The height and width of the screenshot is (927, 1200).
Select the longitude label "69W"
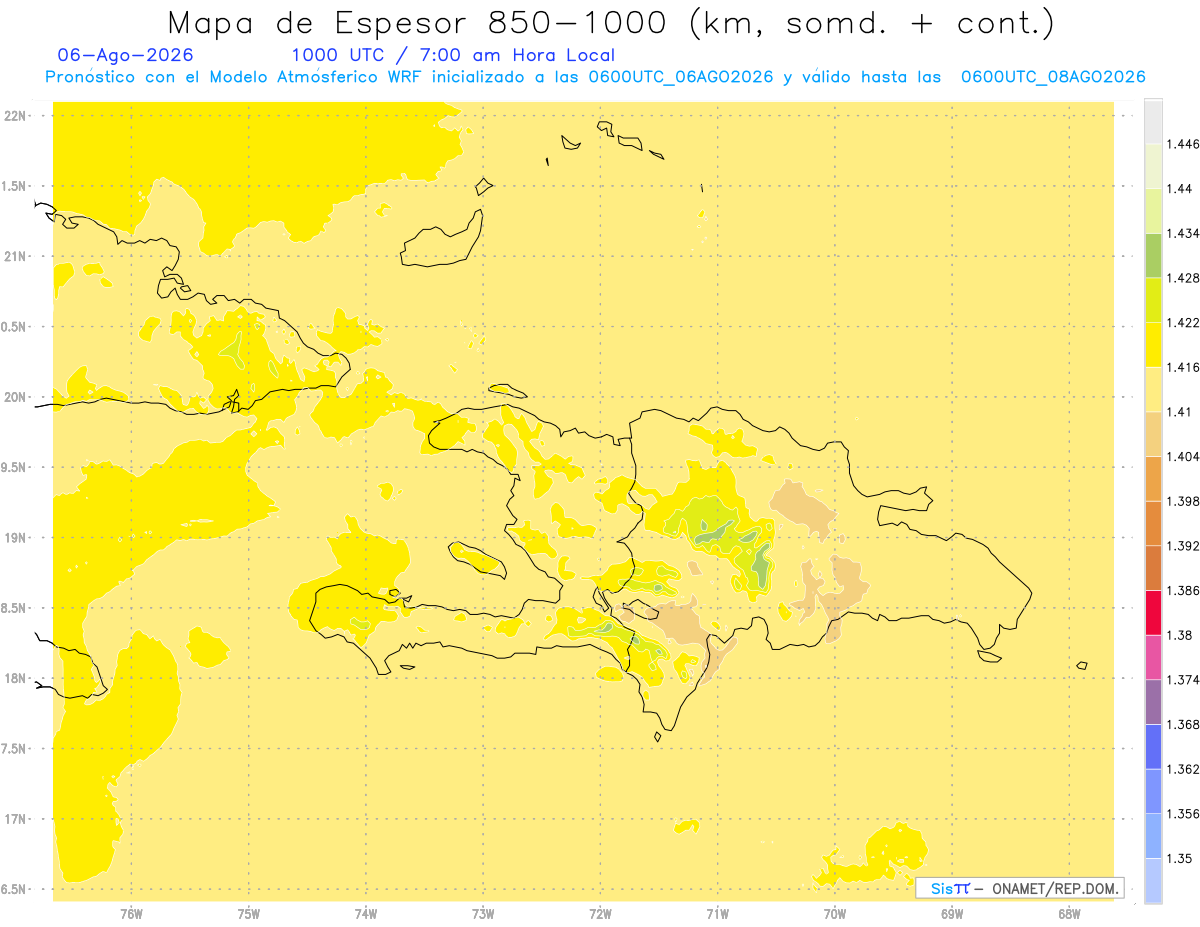tap(952, 914)
